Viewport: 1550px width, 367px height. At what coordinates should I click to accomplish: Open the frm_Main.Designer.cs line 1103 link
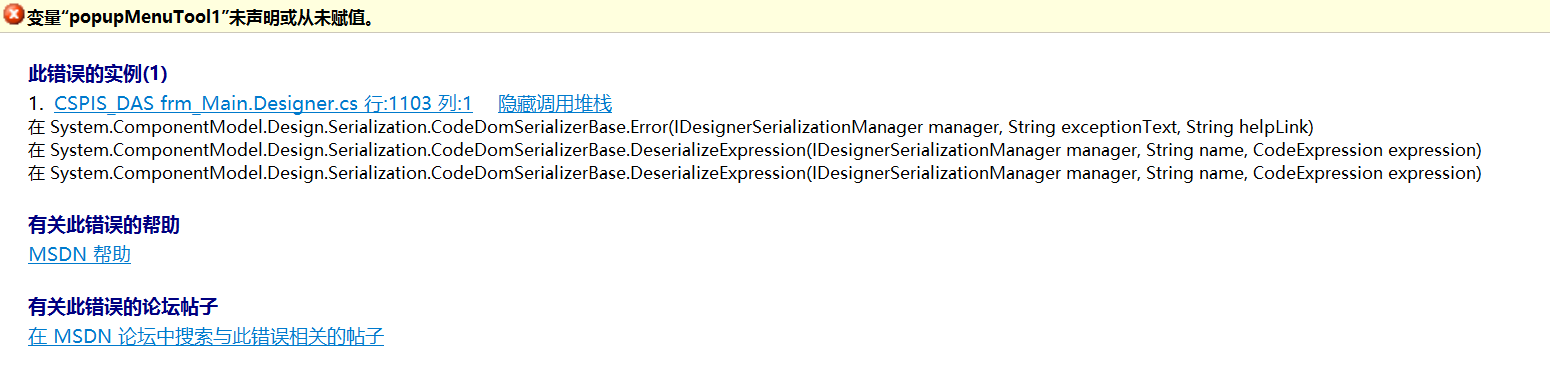[x=263, y=104]
